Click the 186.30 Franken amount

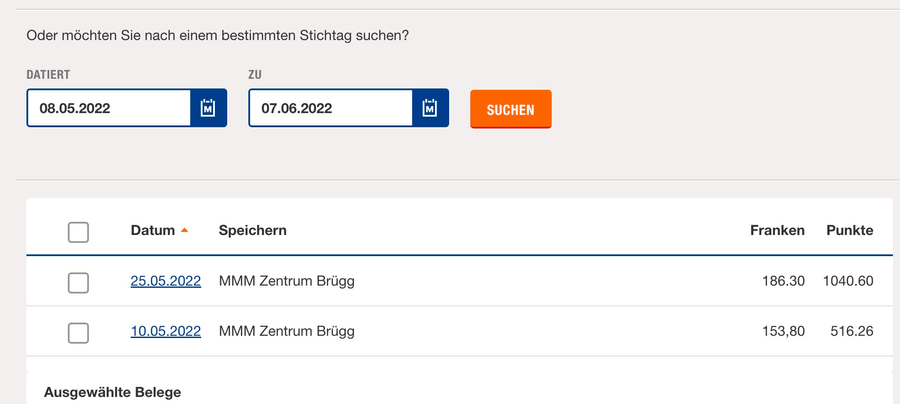tap(783, 281)
